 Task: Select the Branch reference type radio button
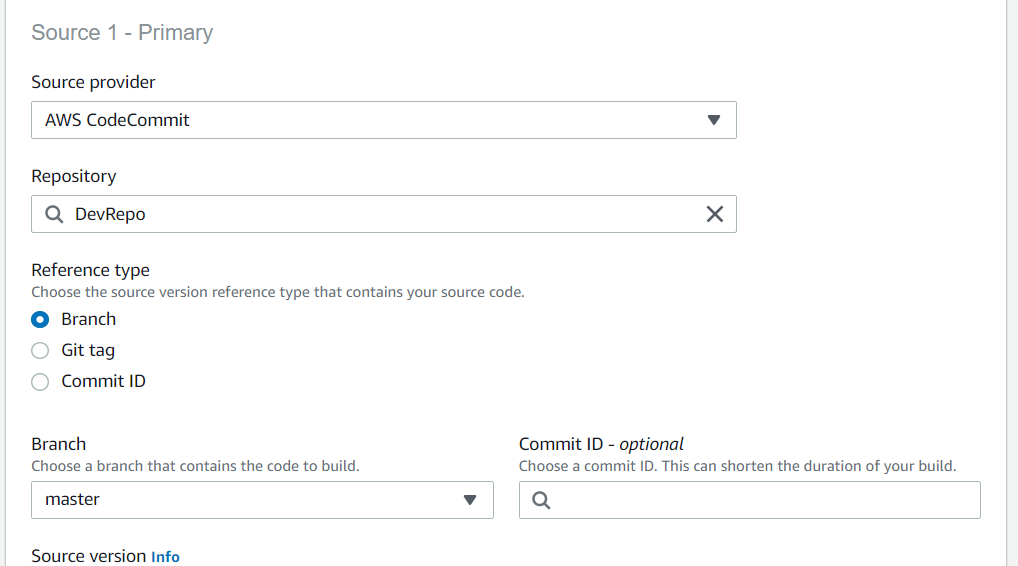[40, 320]
